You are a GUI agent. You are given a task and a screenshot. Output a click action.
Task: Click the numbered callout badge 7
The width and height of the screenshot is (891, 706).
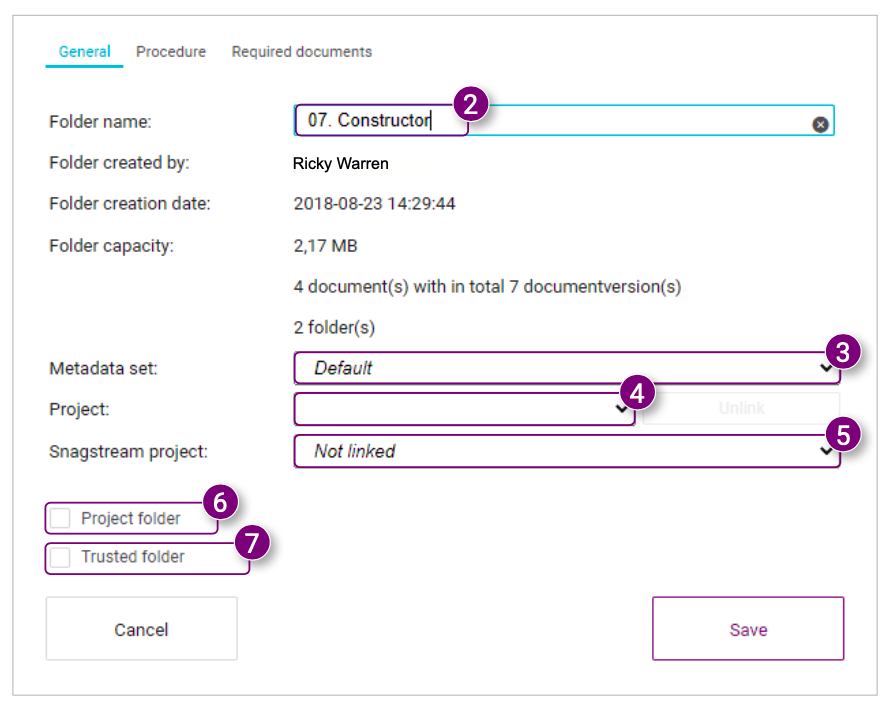pos(253,543)
